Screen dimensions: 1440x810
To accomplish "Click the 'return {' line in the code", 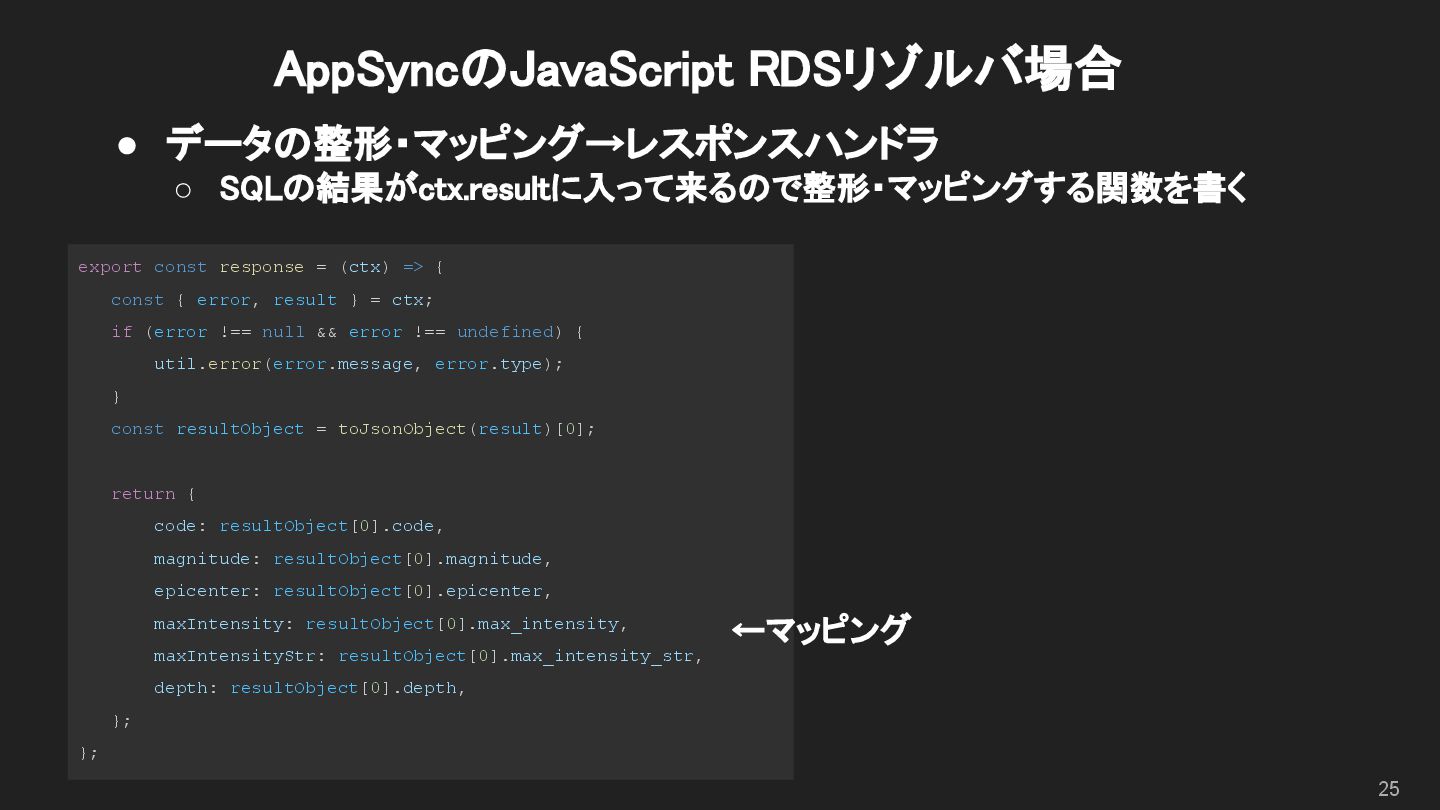I will [x=153, y=494].
